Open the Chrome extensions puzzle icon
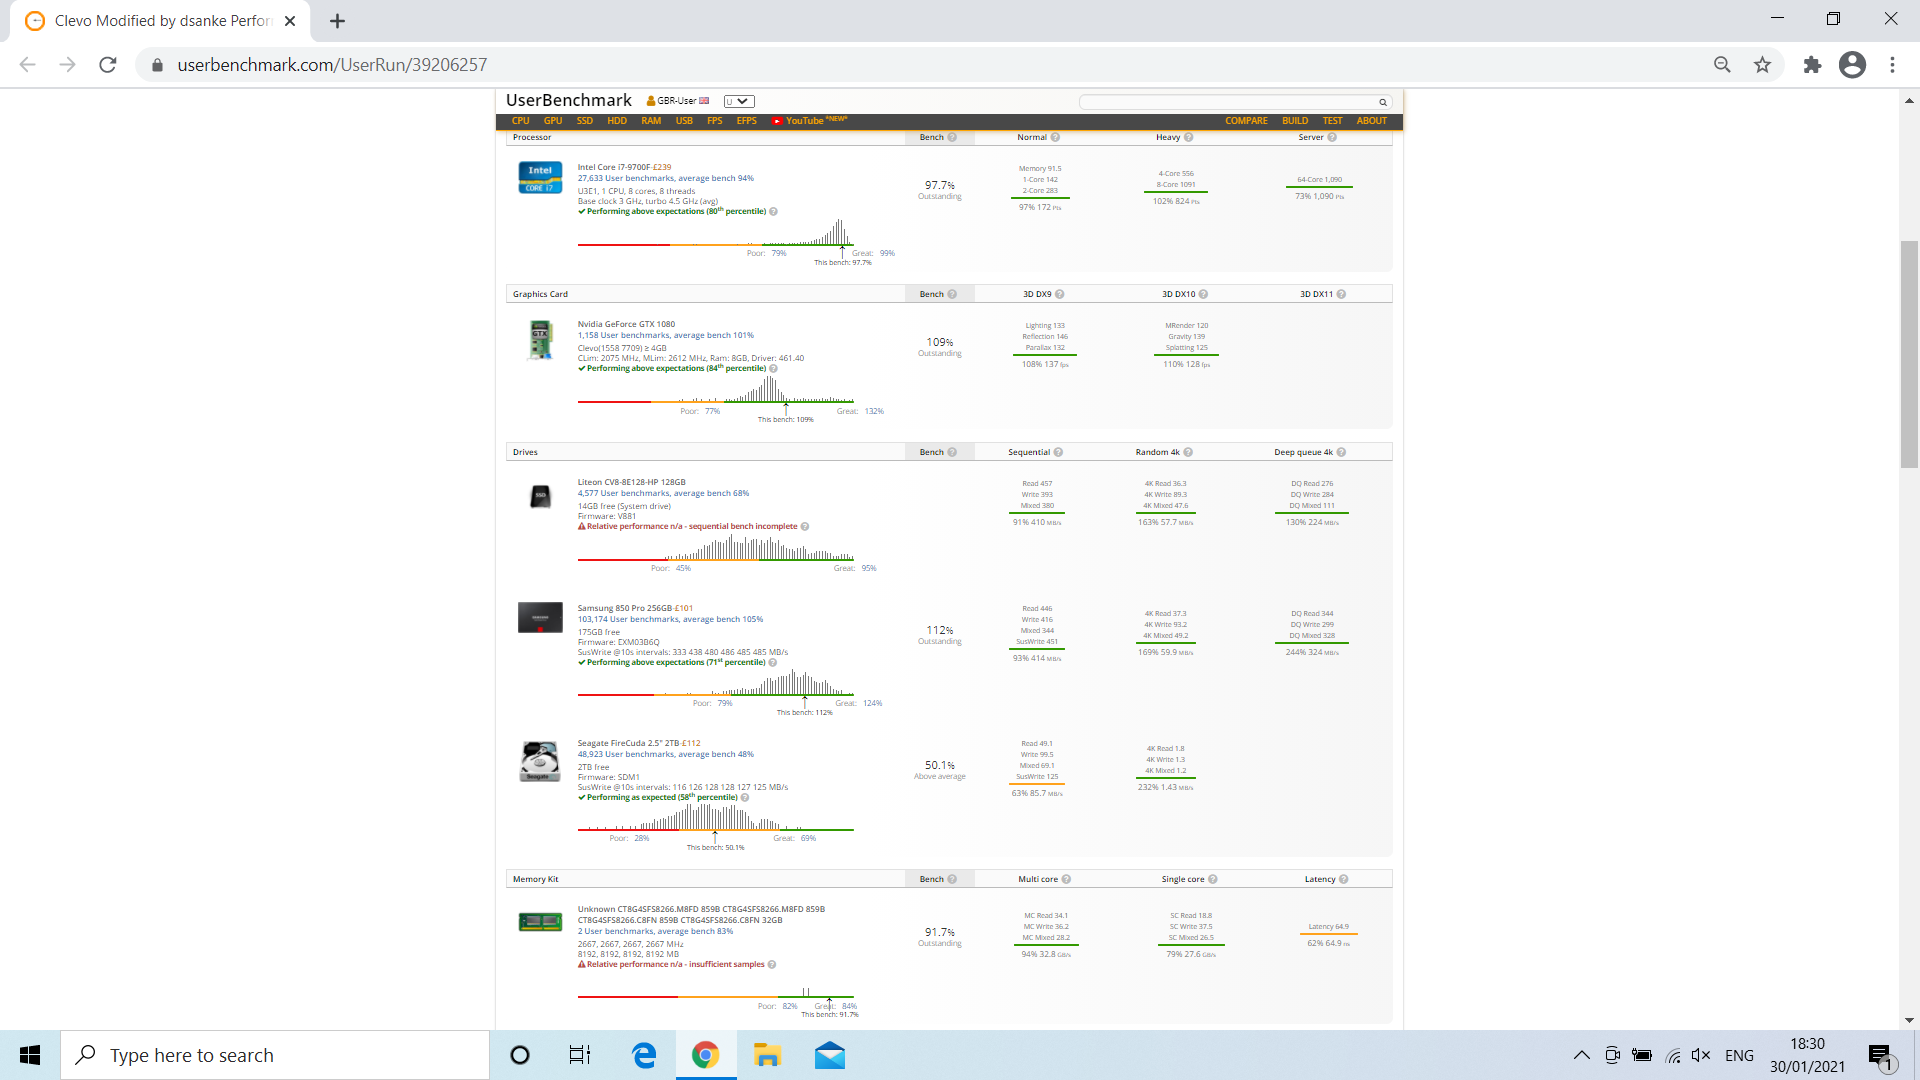 pos(1812,65)
